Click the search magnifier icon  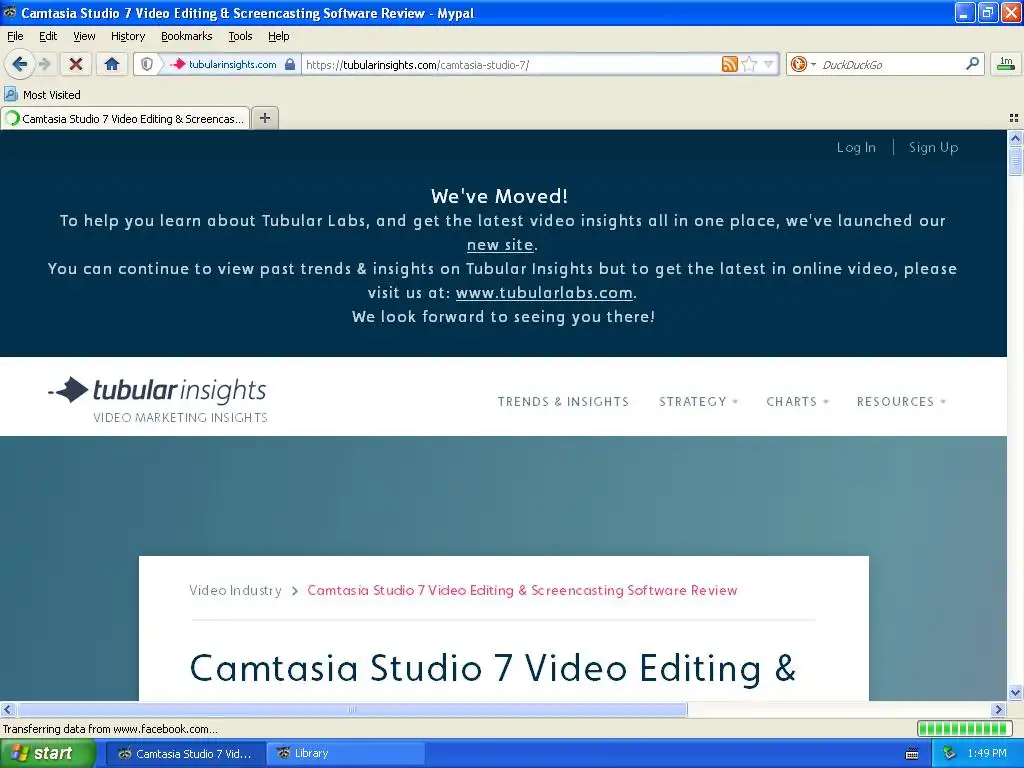pos(972,64)
